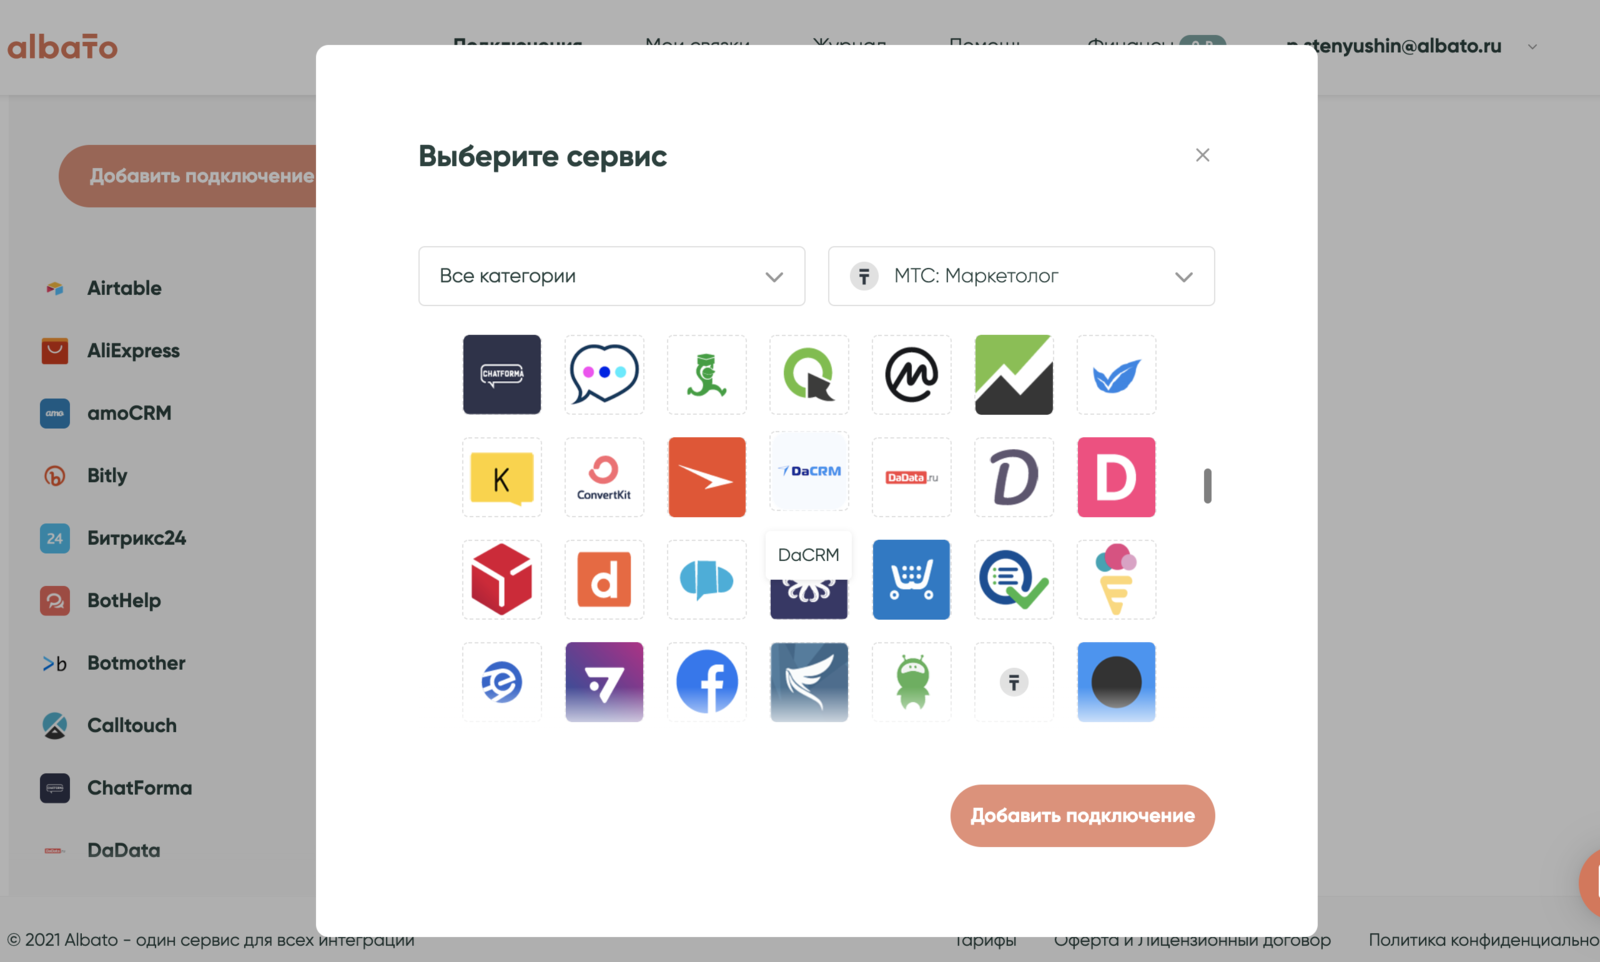Pick the blue shopping cart service icon
The width and height of the screenshot is (1600, 962).
coord(911,580)
